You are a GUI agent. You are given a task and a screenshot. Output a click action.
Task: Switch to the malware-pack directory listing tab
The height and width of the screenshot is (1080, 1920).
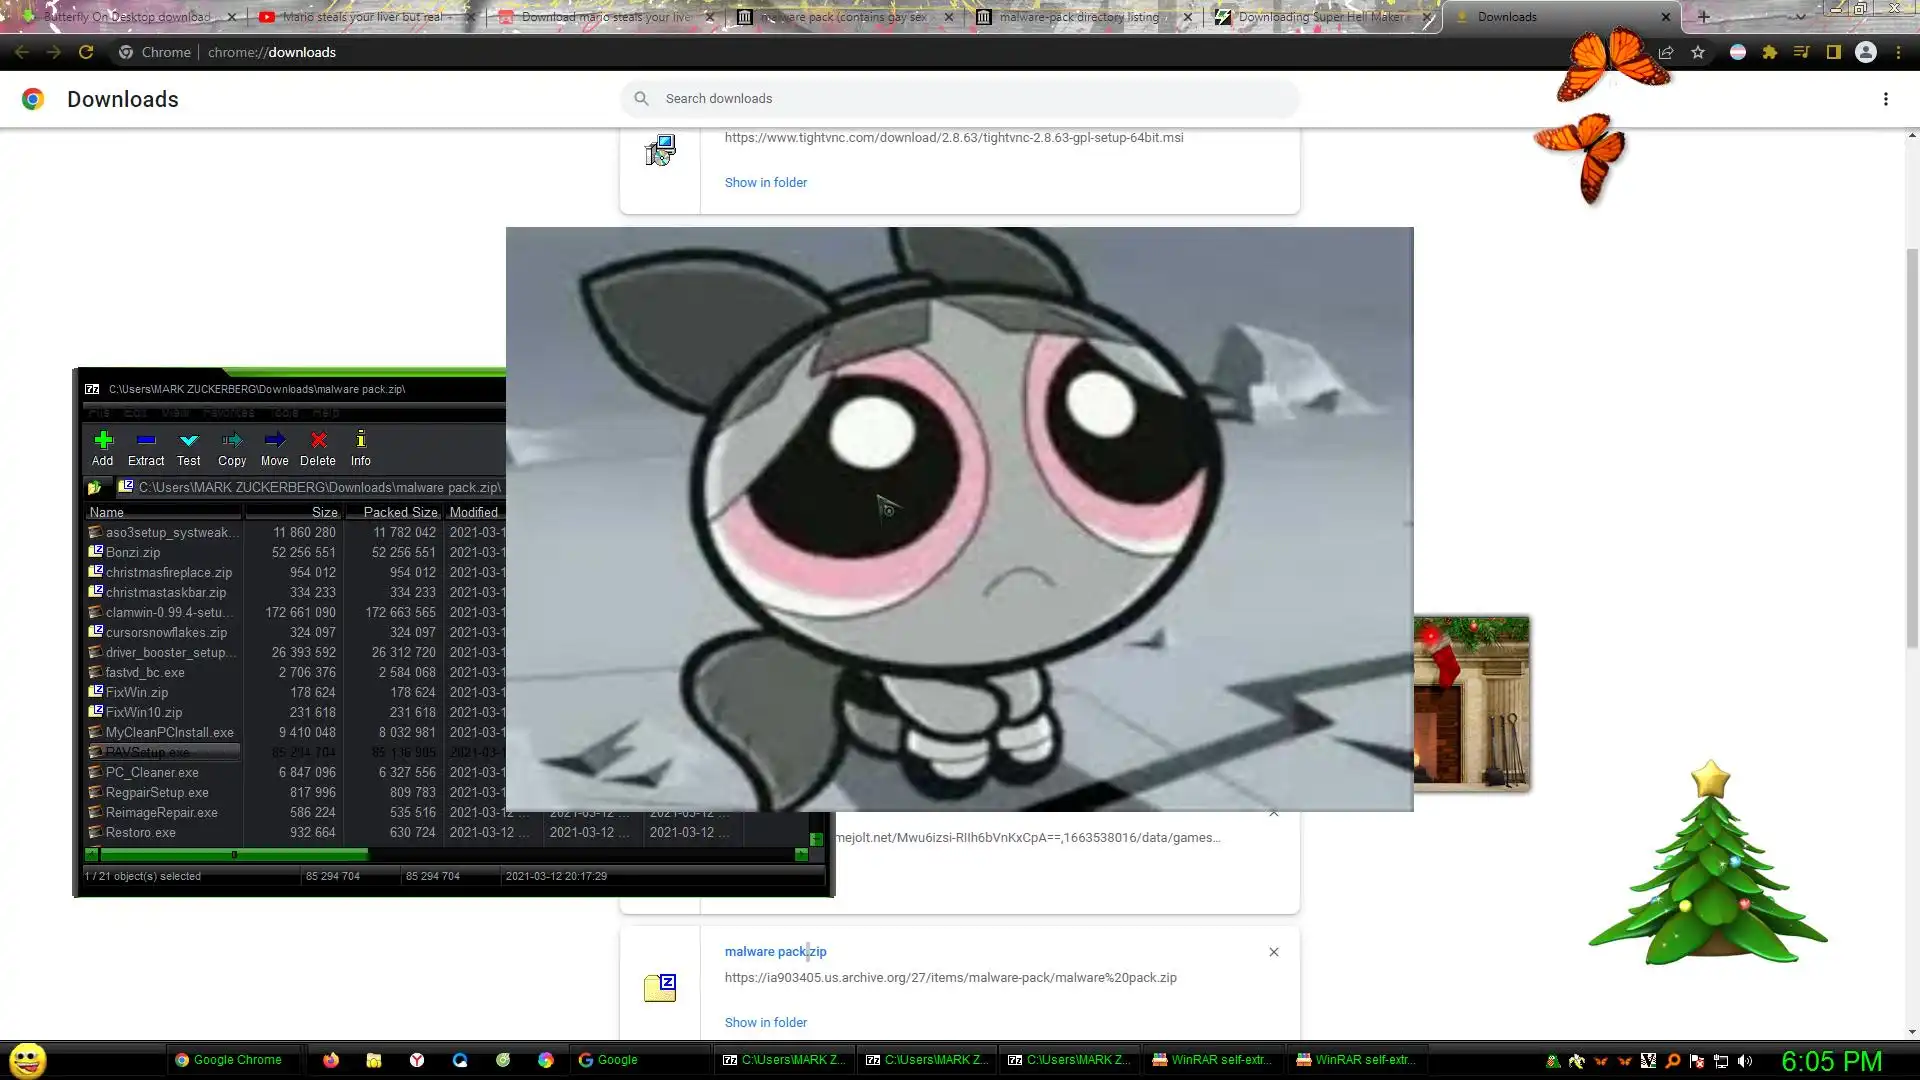(x=1079, y=17)
